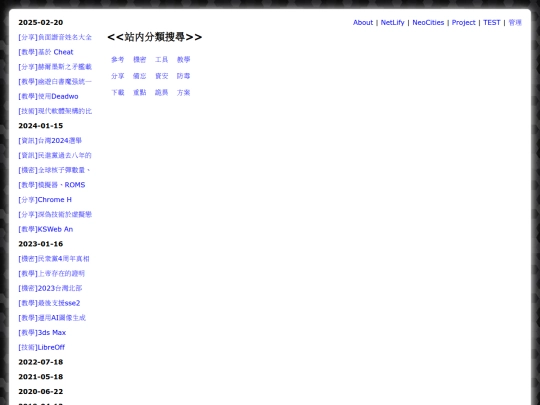
Task: Open the [技術]LibreOff article link
Action: (42, 347)
